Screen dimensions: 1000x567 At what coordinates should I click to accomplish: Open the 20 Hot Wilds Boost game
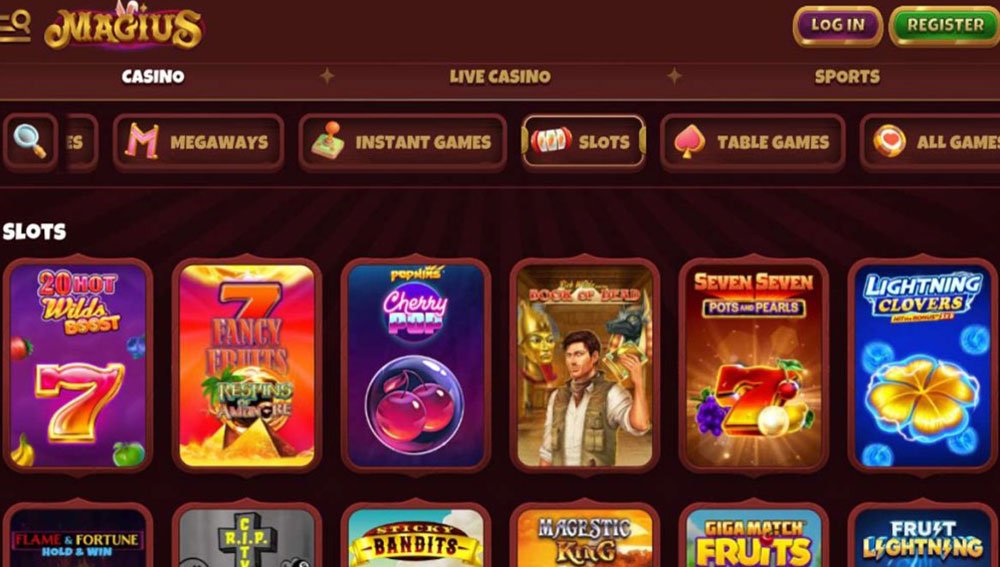pyautogui.click(x=78, y=366)
